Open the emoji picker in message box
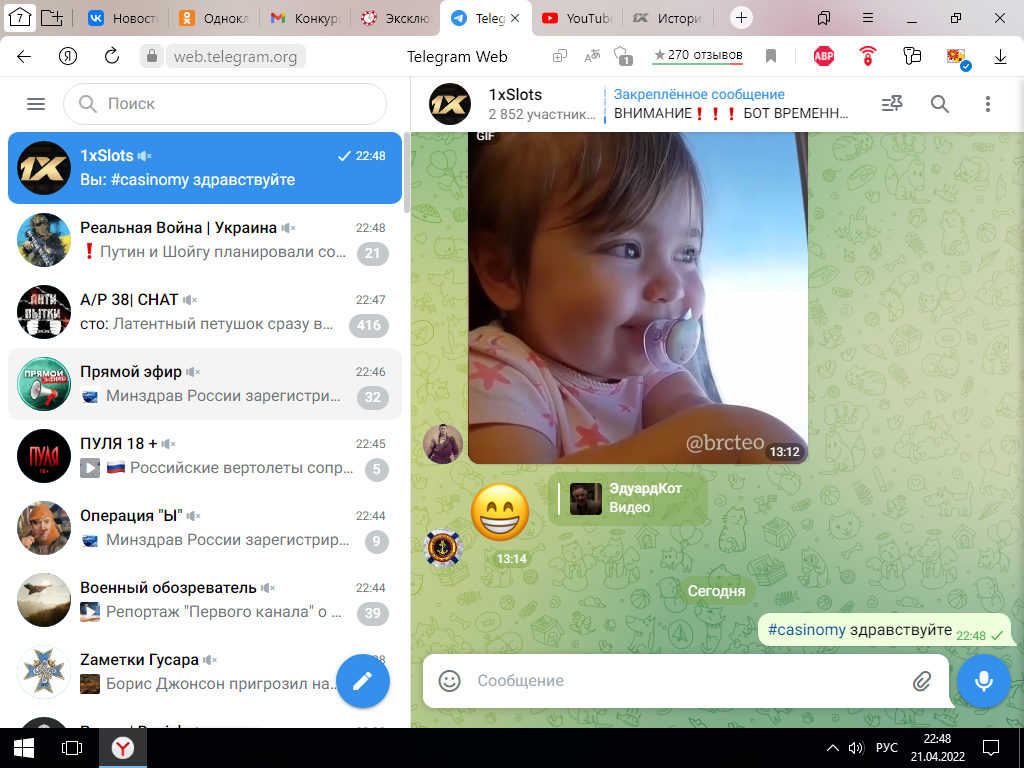 tap(450, 681)
